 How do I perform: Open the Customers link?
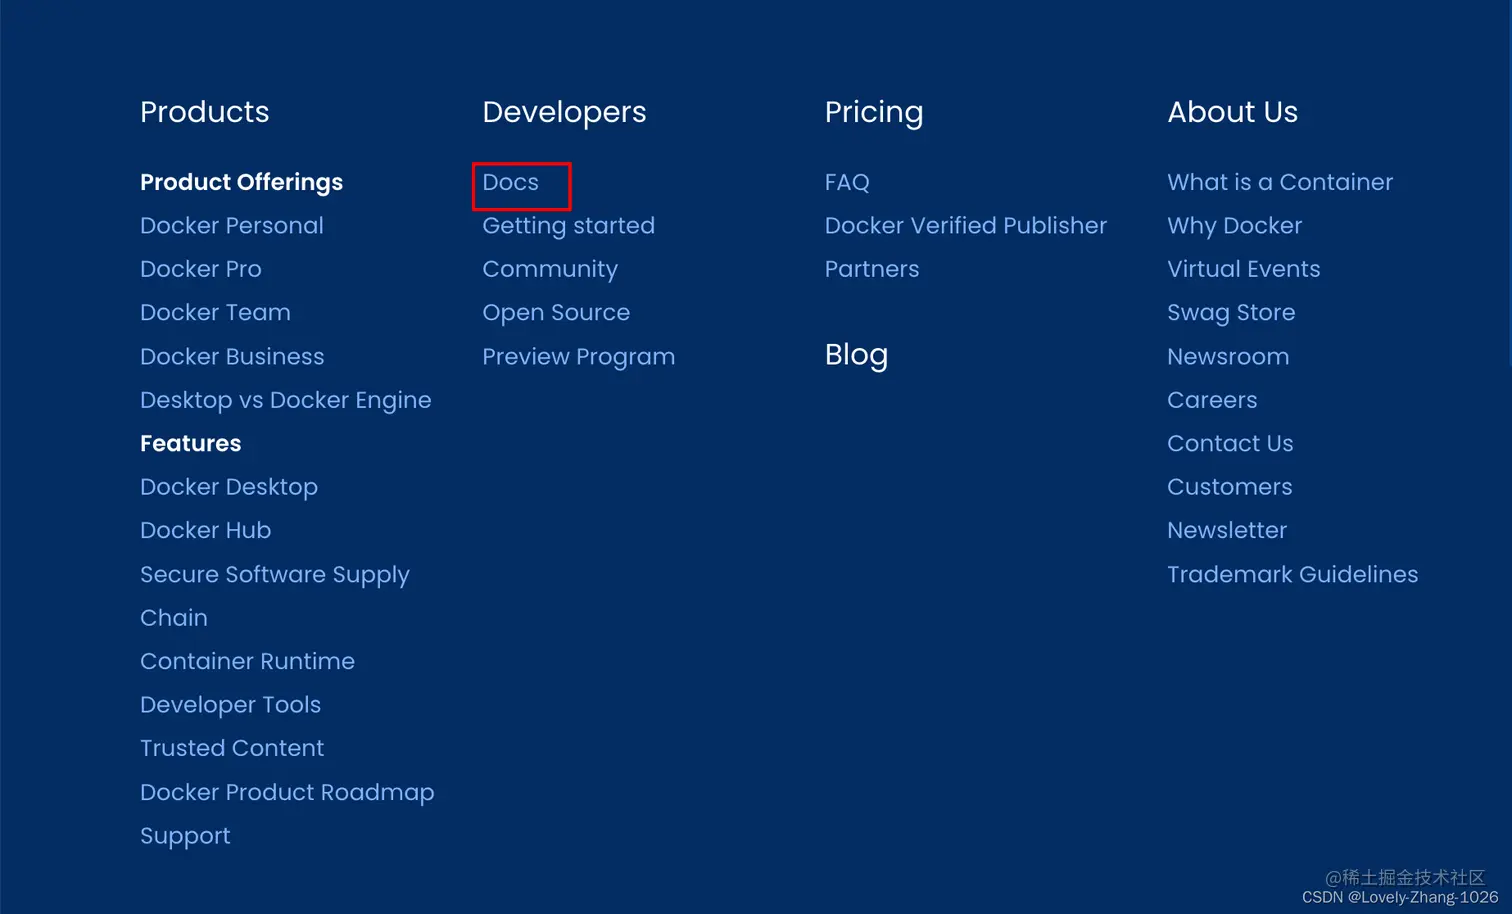1229,487
